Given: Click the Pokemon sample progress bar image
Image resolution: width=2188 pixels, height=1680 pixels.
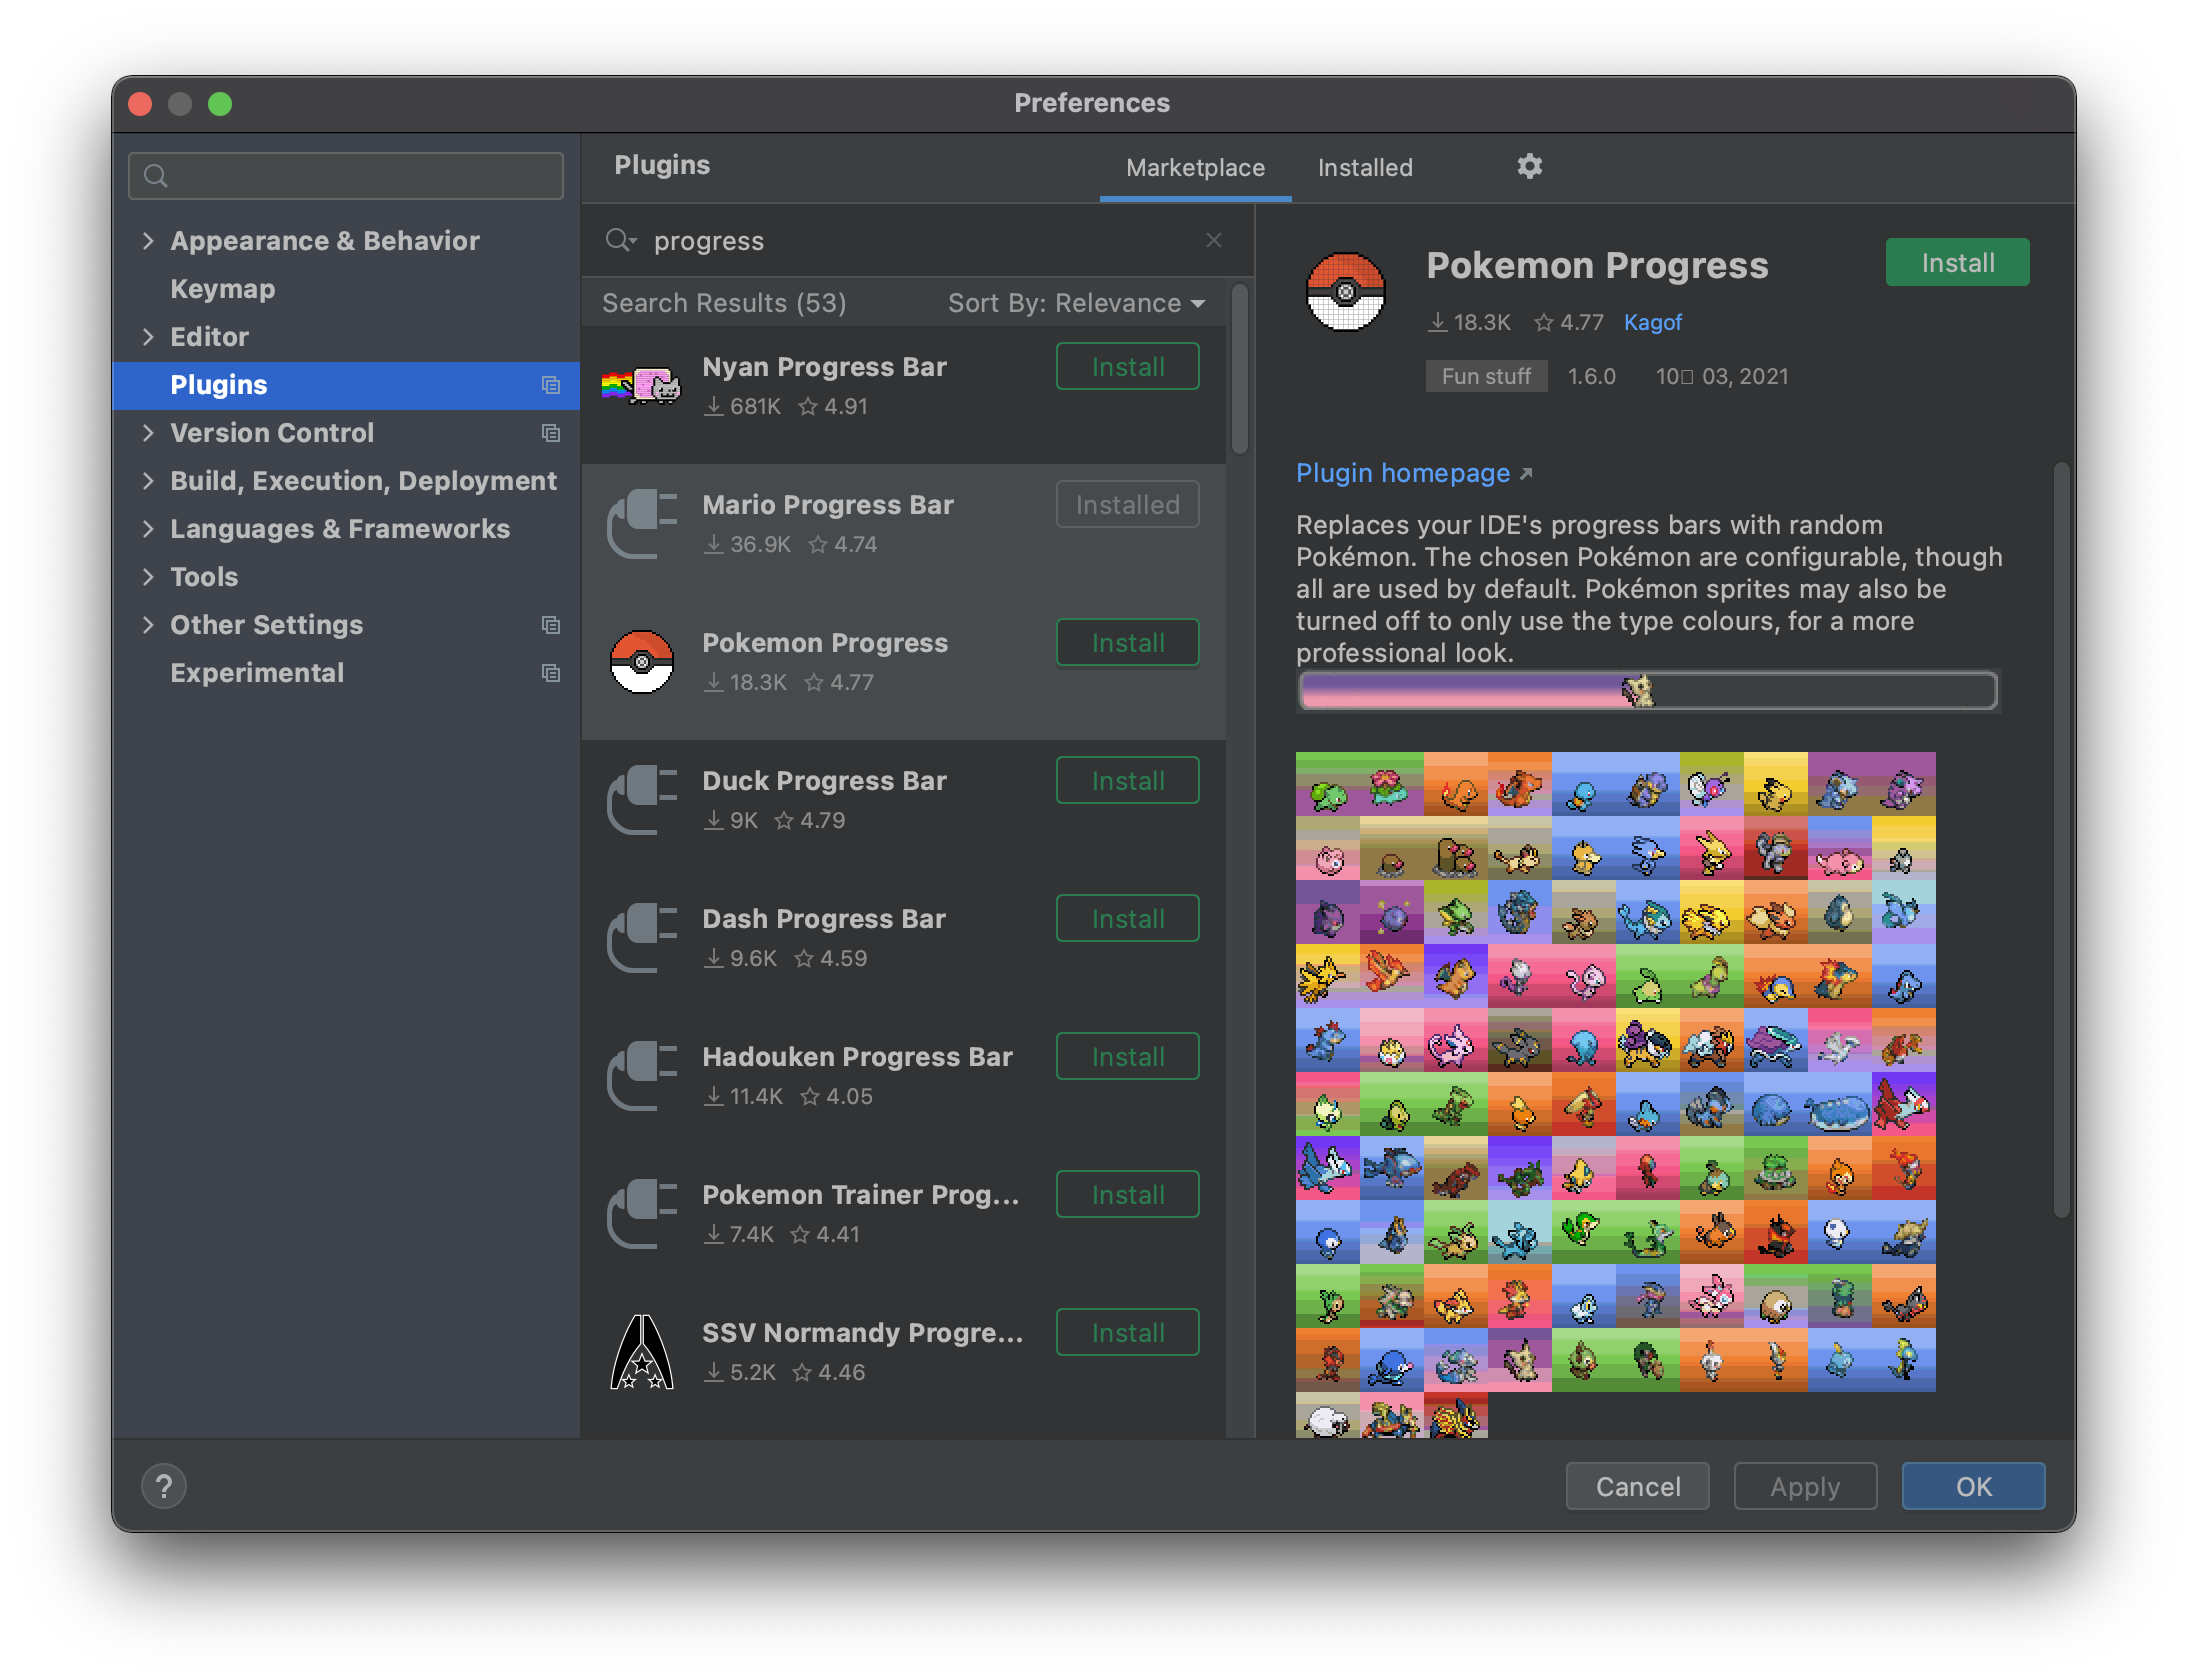Looking at the screenshot, I should pos(1647,691).
